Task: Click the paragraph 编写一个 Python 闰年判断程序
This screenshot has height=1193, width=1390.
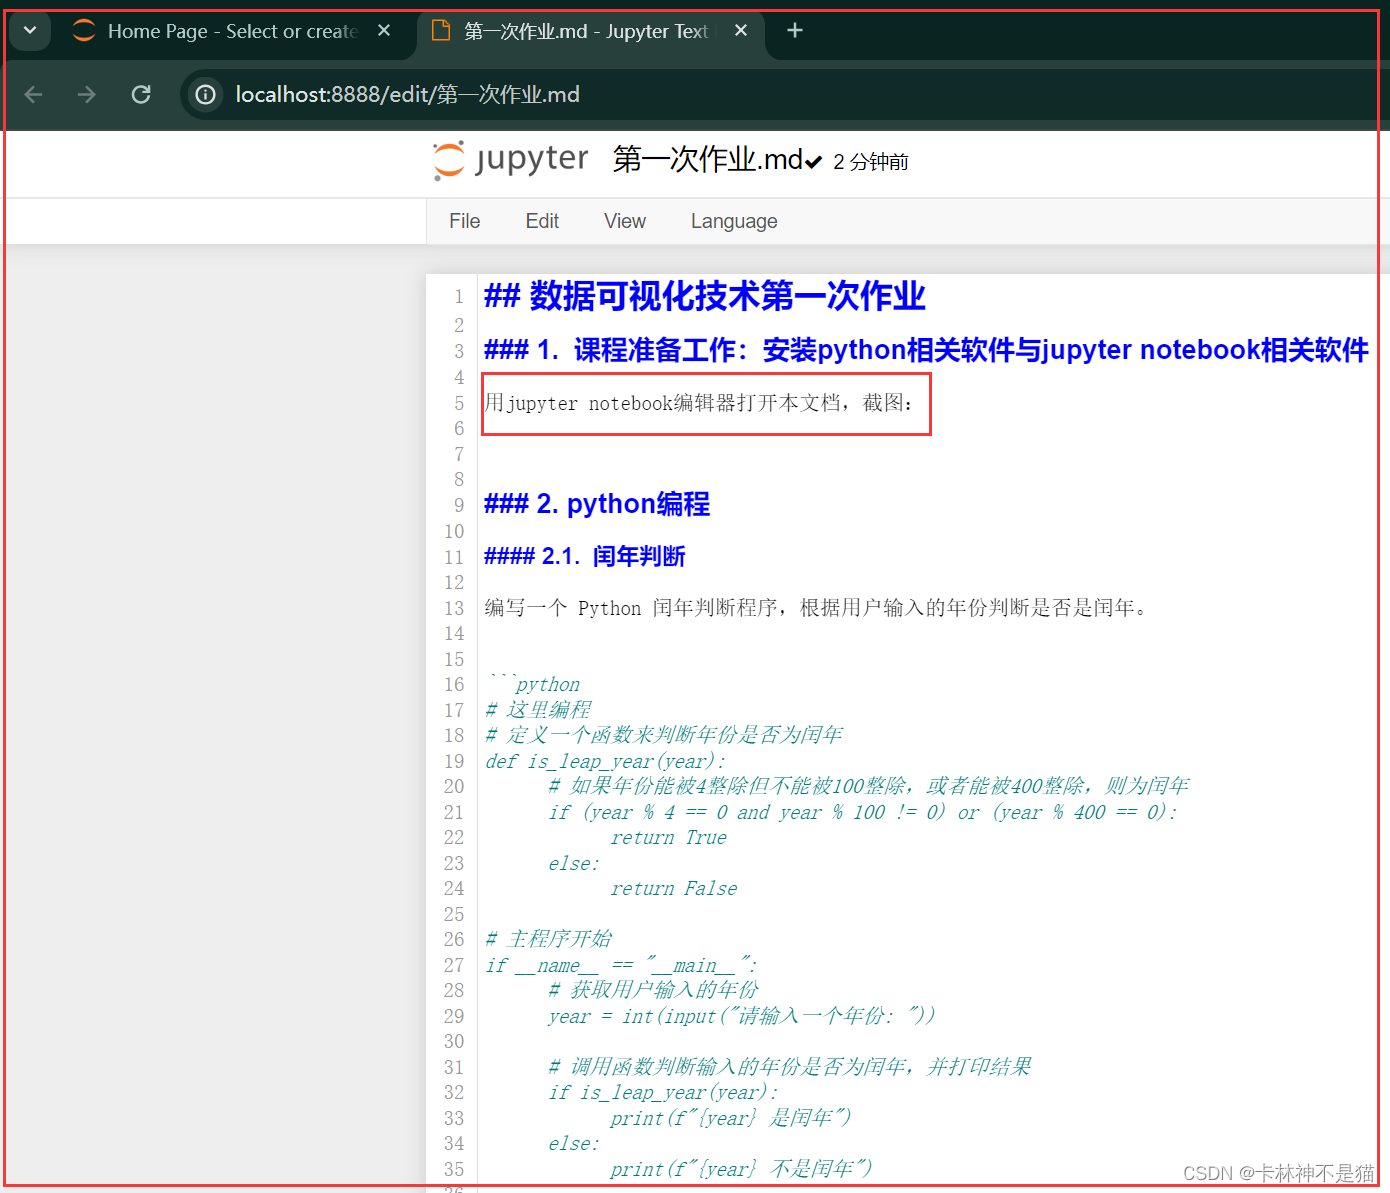Action: click(817, 608)
